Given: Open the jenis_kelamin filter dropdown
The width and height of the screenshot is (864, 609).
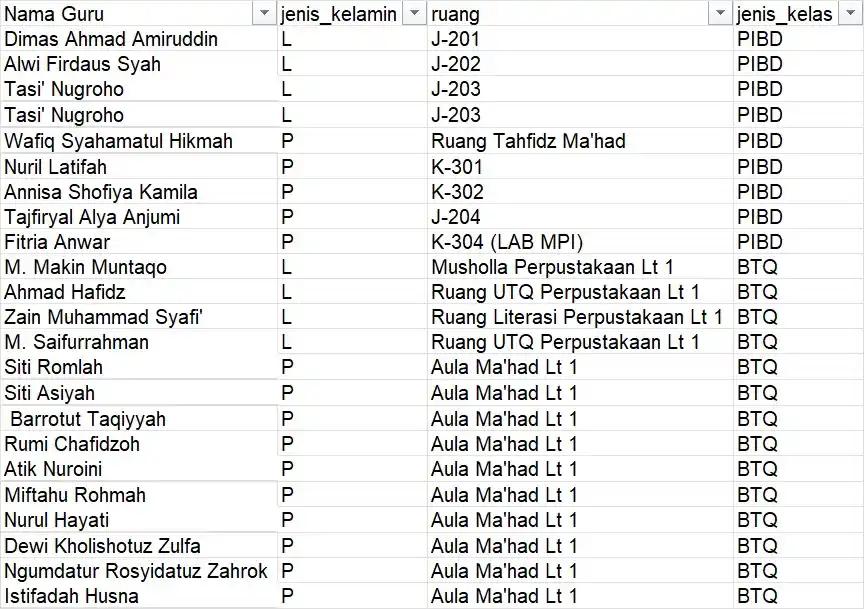Looking at the screenshot, I should [x=414, y=13].
